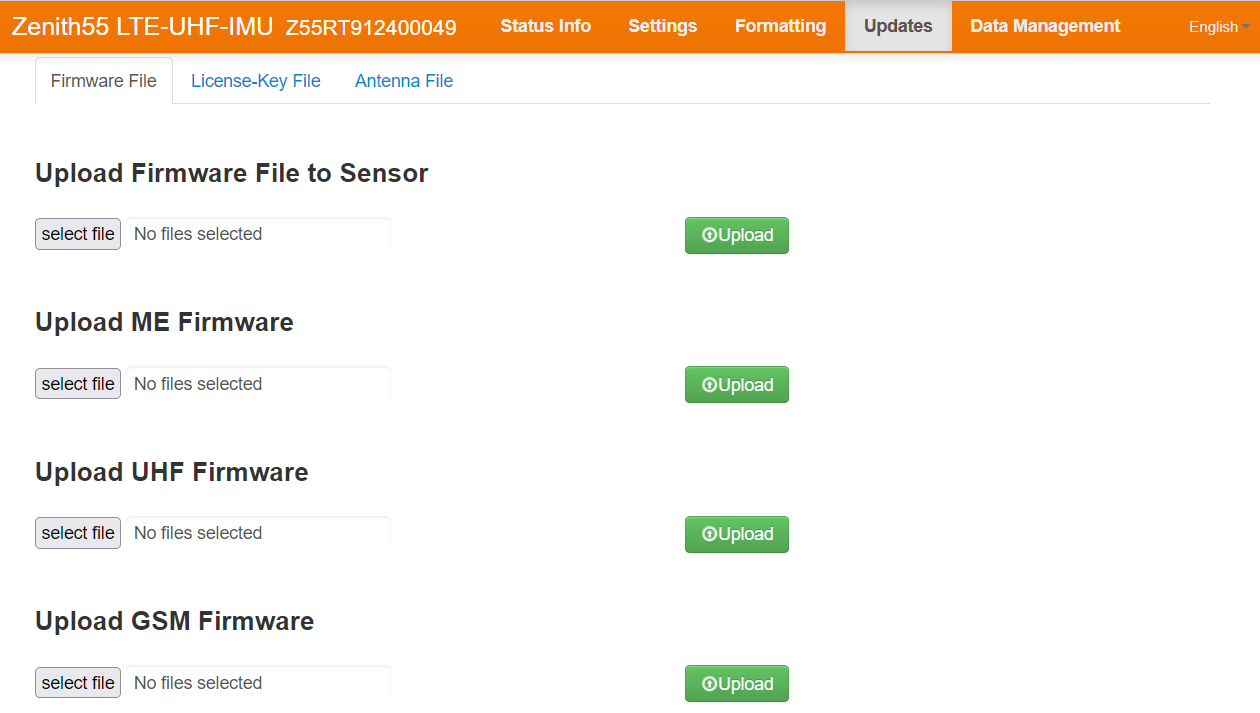
Task: Select the Updates menu item
Action: tap(898, 26)
